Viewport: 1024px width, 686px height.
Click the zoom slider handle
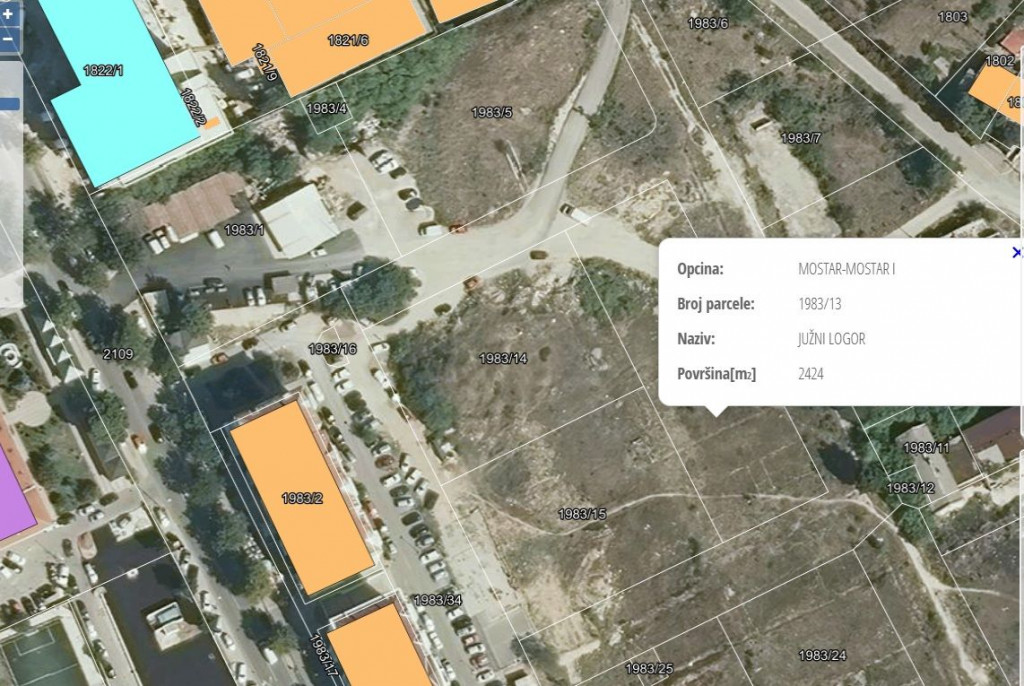tap(10, 103)
